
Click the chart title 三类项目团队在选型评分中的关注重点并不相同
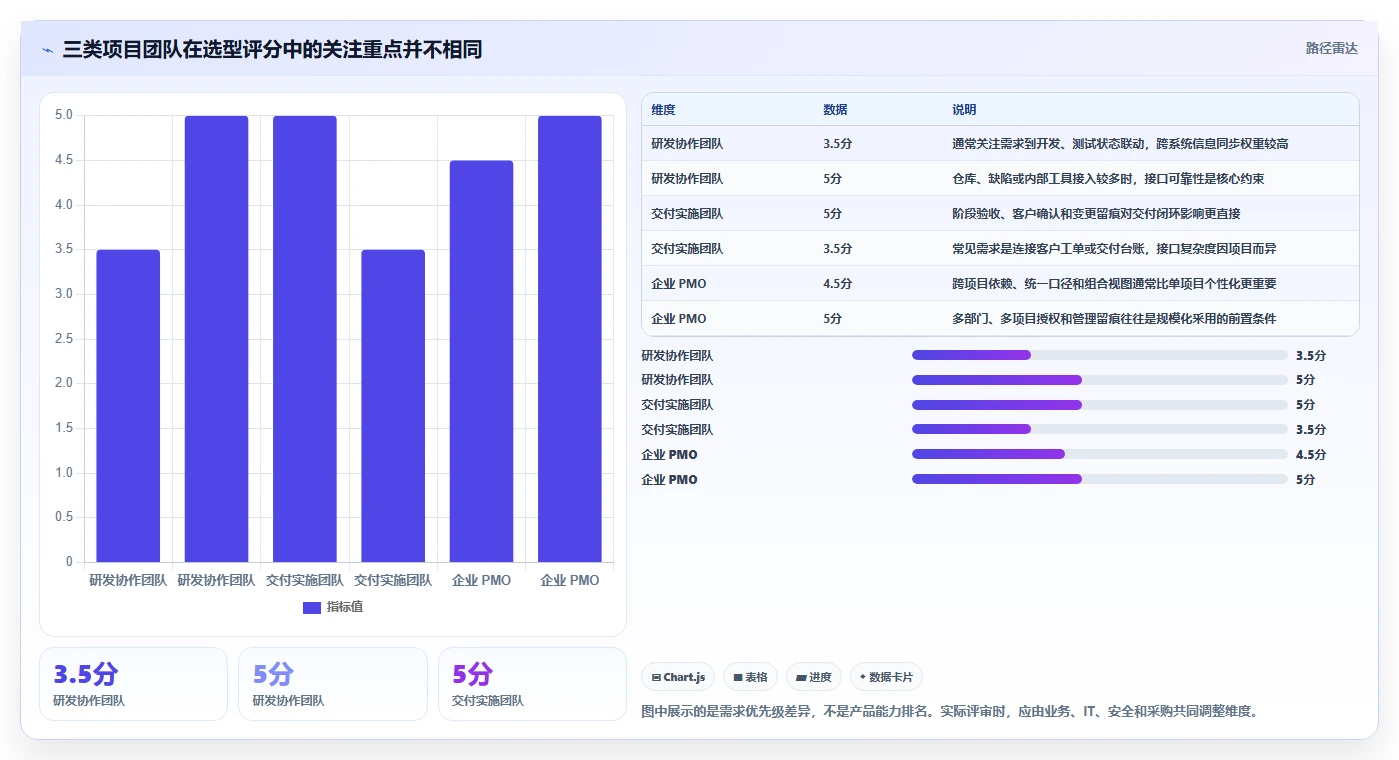point(272,49)
